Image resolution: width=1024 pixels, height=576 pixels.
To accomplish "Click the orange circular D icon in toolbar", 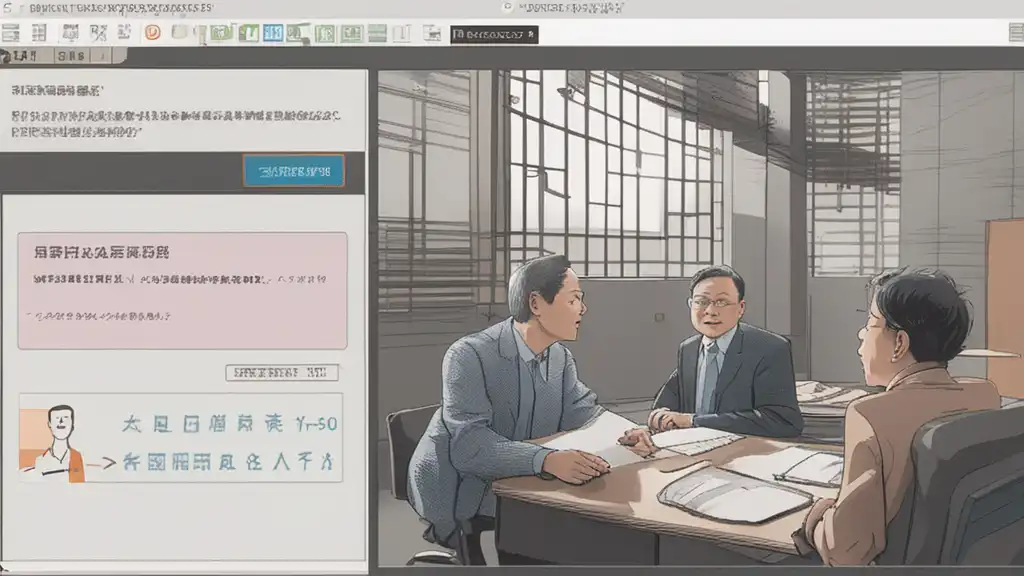I will 153,32.
